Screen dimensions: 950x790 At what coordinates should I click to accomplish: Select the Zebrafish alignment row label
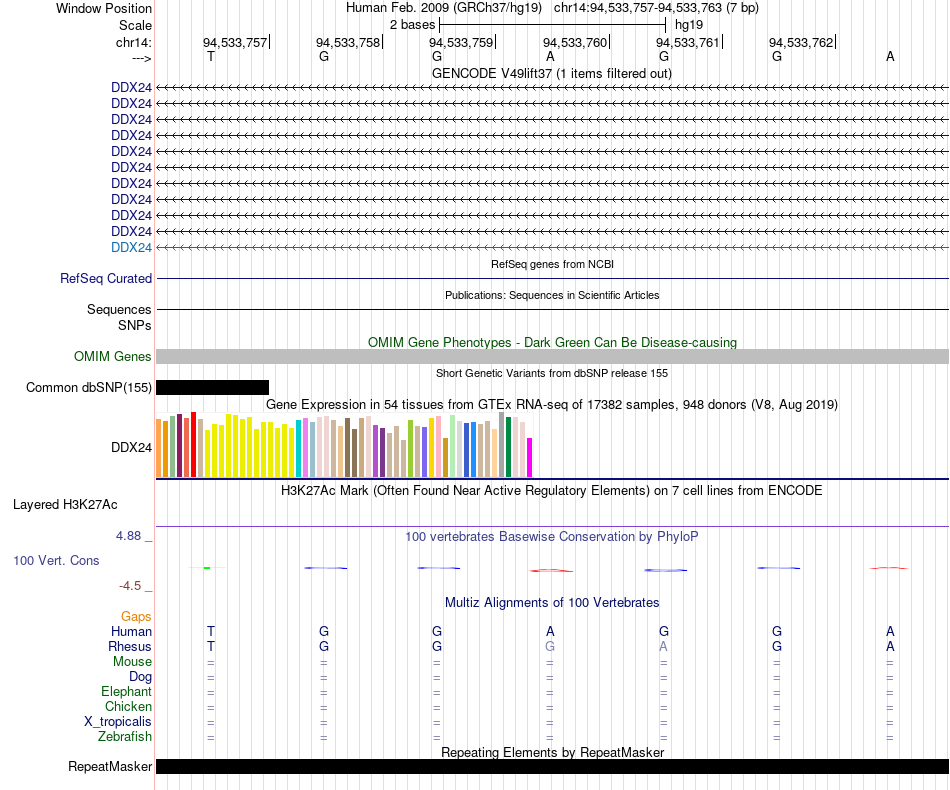(125, 737)
